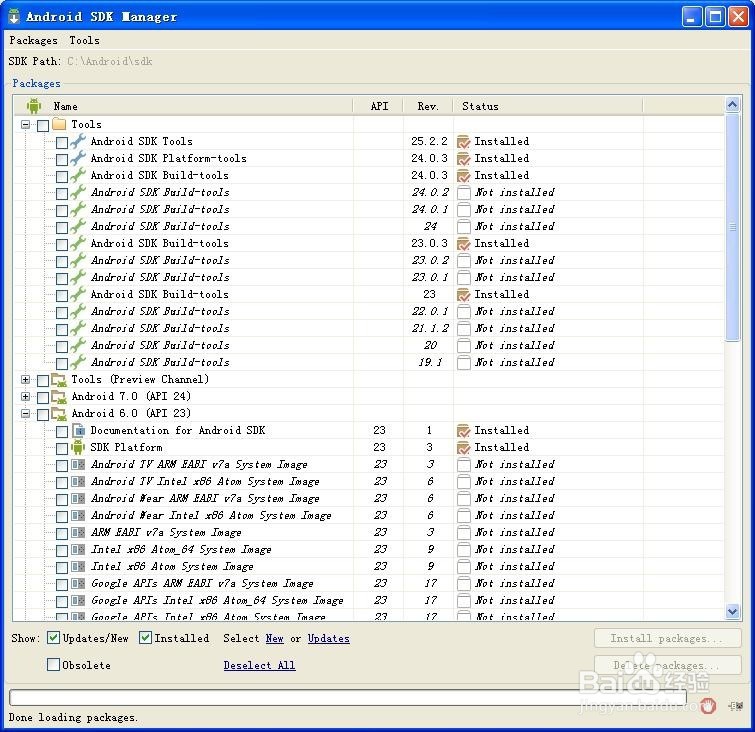Click the package list scroll up arrow

pyautogui.click(x=732, y=105)
